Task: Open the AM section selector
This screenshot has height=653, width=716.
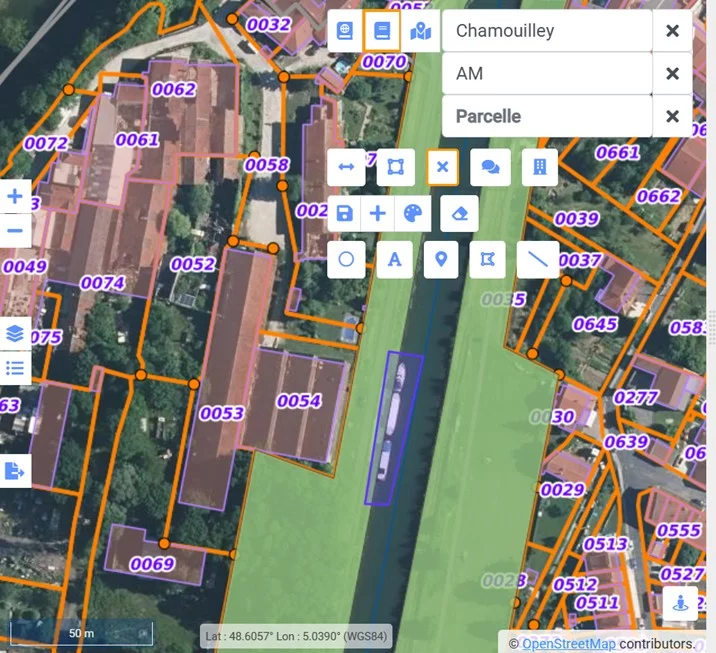Action: pos(547,73)
